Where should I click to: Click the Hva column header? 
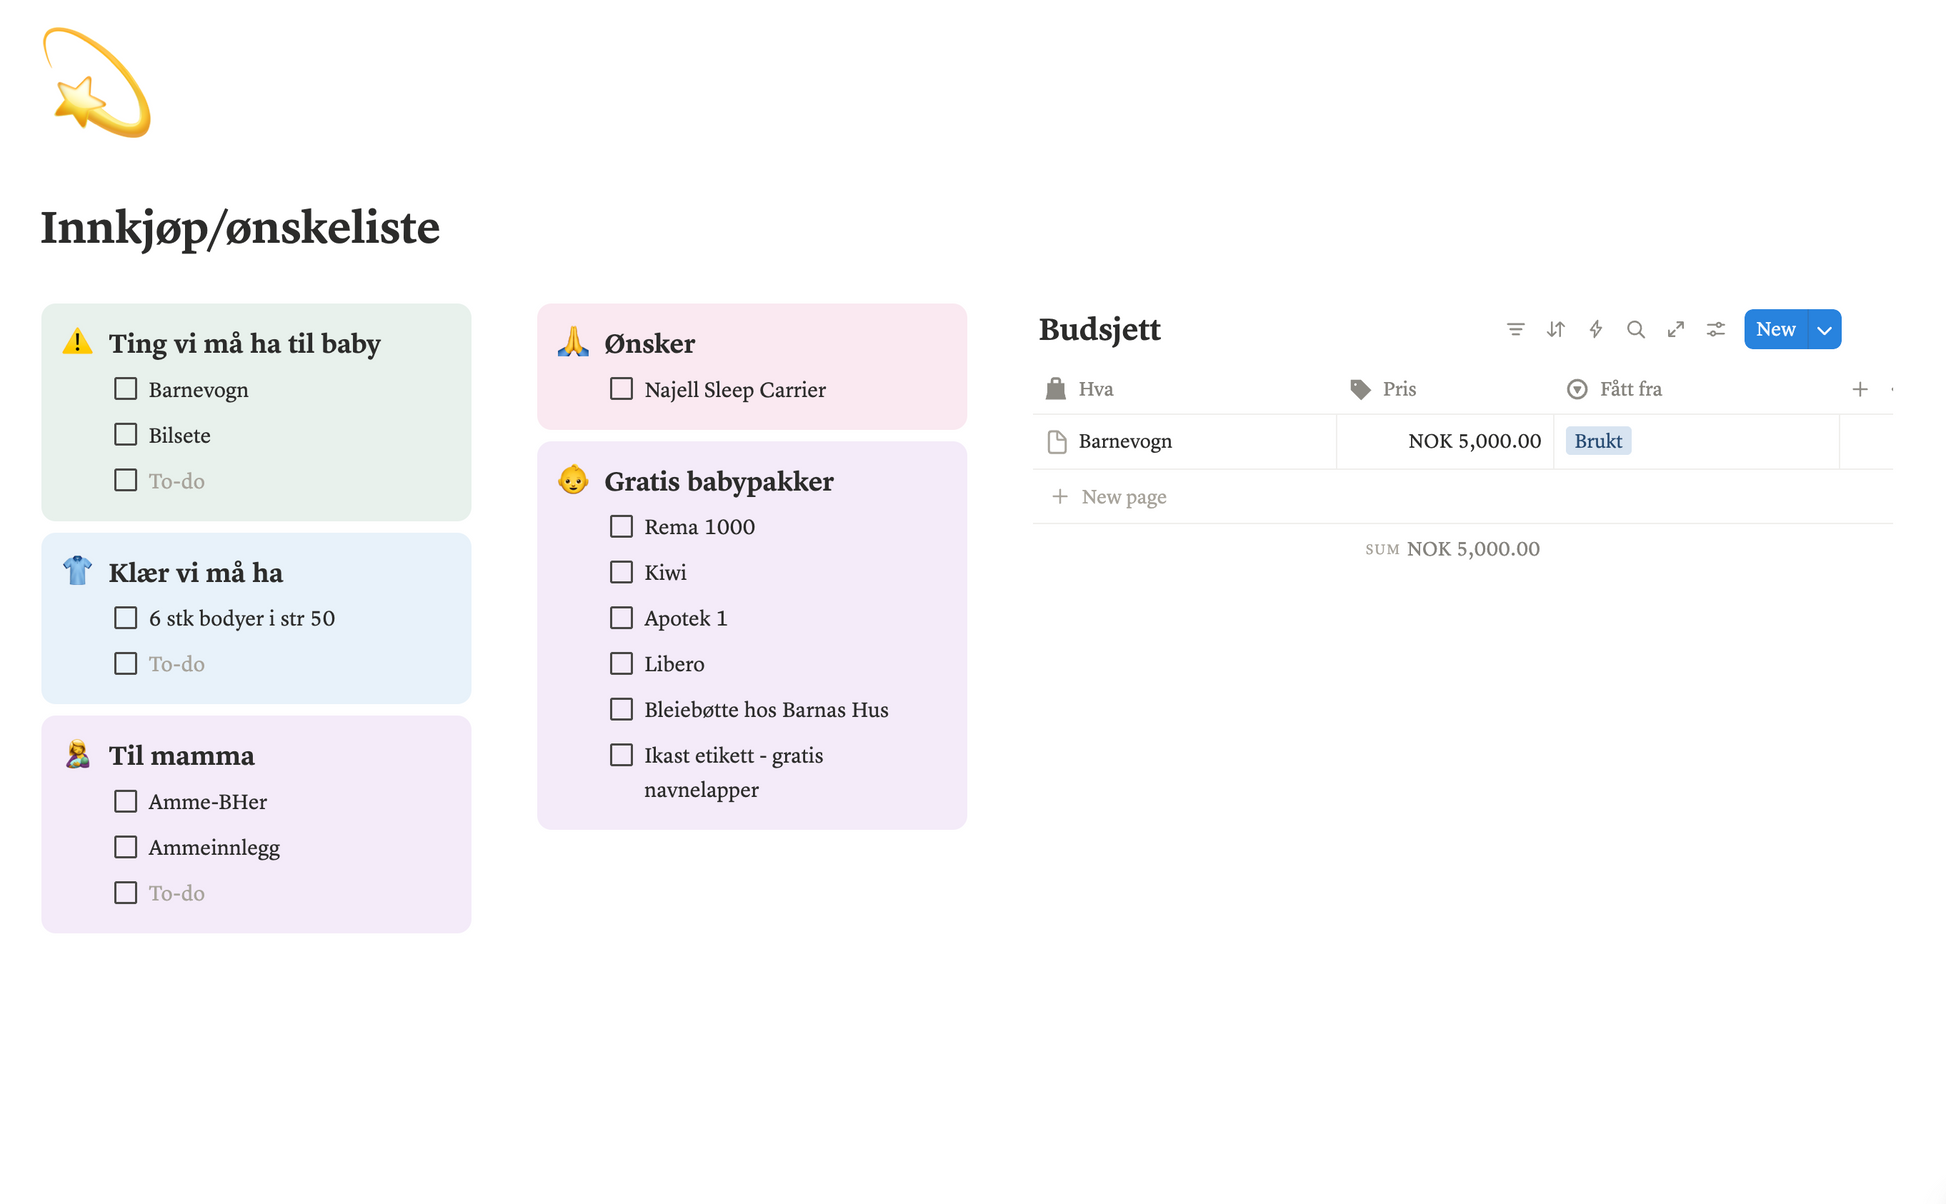point(1095,389)
